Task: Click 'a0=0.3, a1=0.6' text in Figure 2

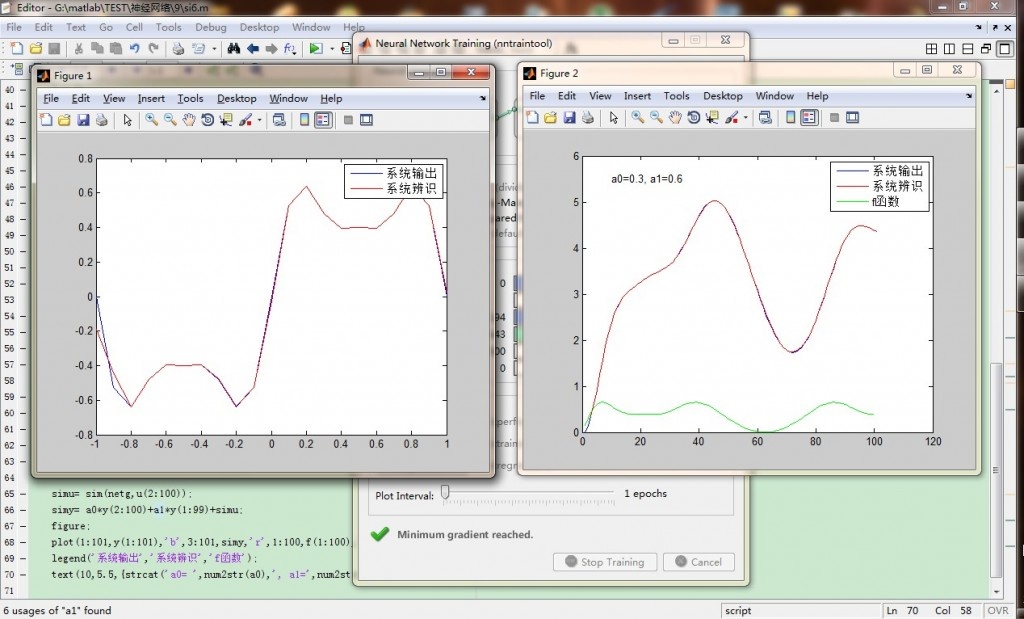Action: tap(647, 179)
